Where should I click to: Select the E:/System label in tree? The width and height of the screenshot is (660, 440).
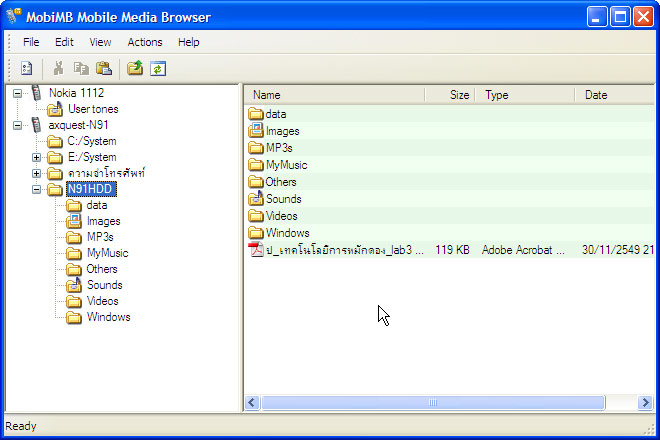(x=92, y=157)
